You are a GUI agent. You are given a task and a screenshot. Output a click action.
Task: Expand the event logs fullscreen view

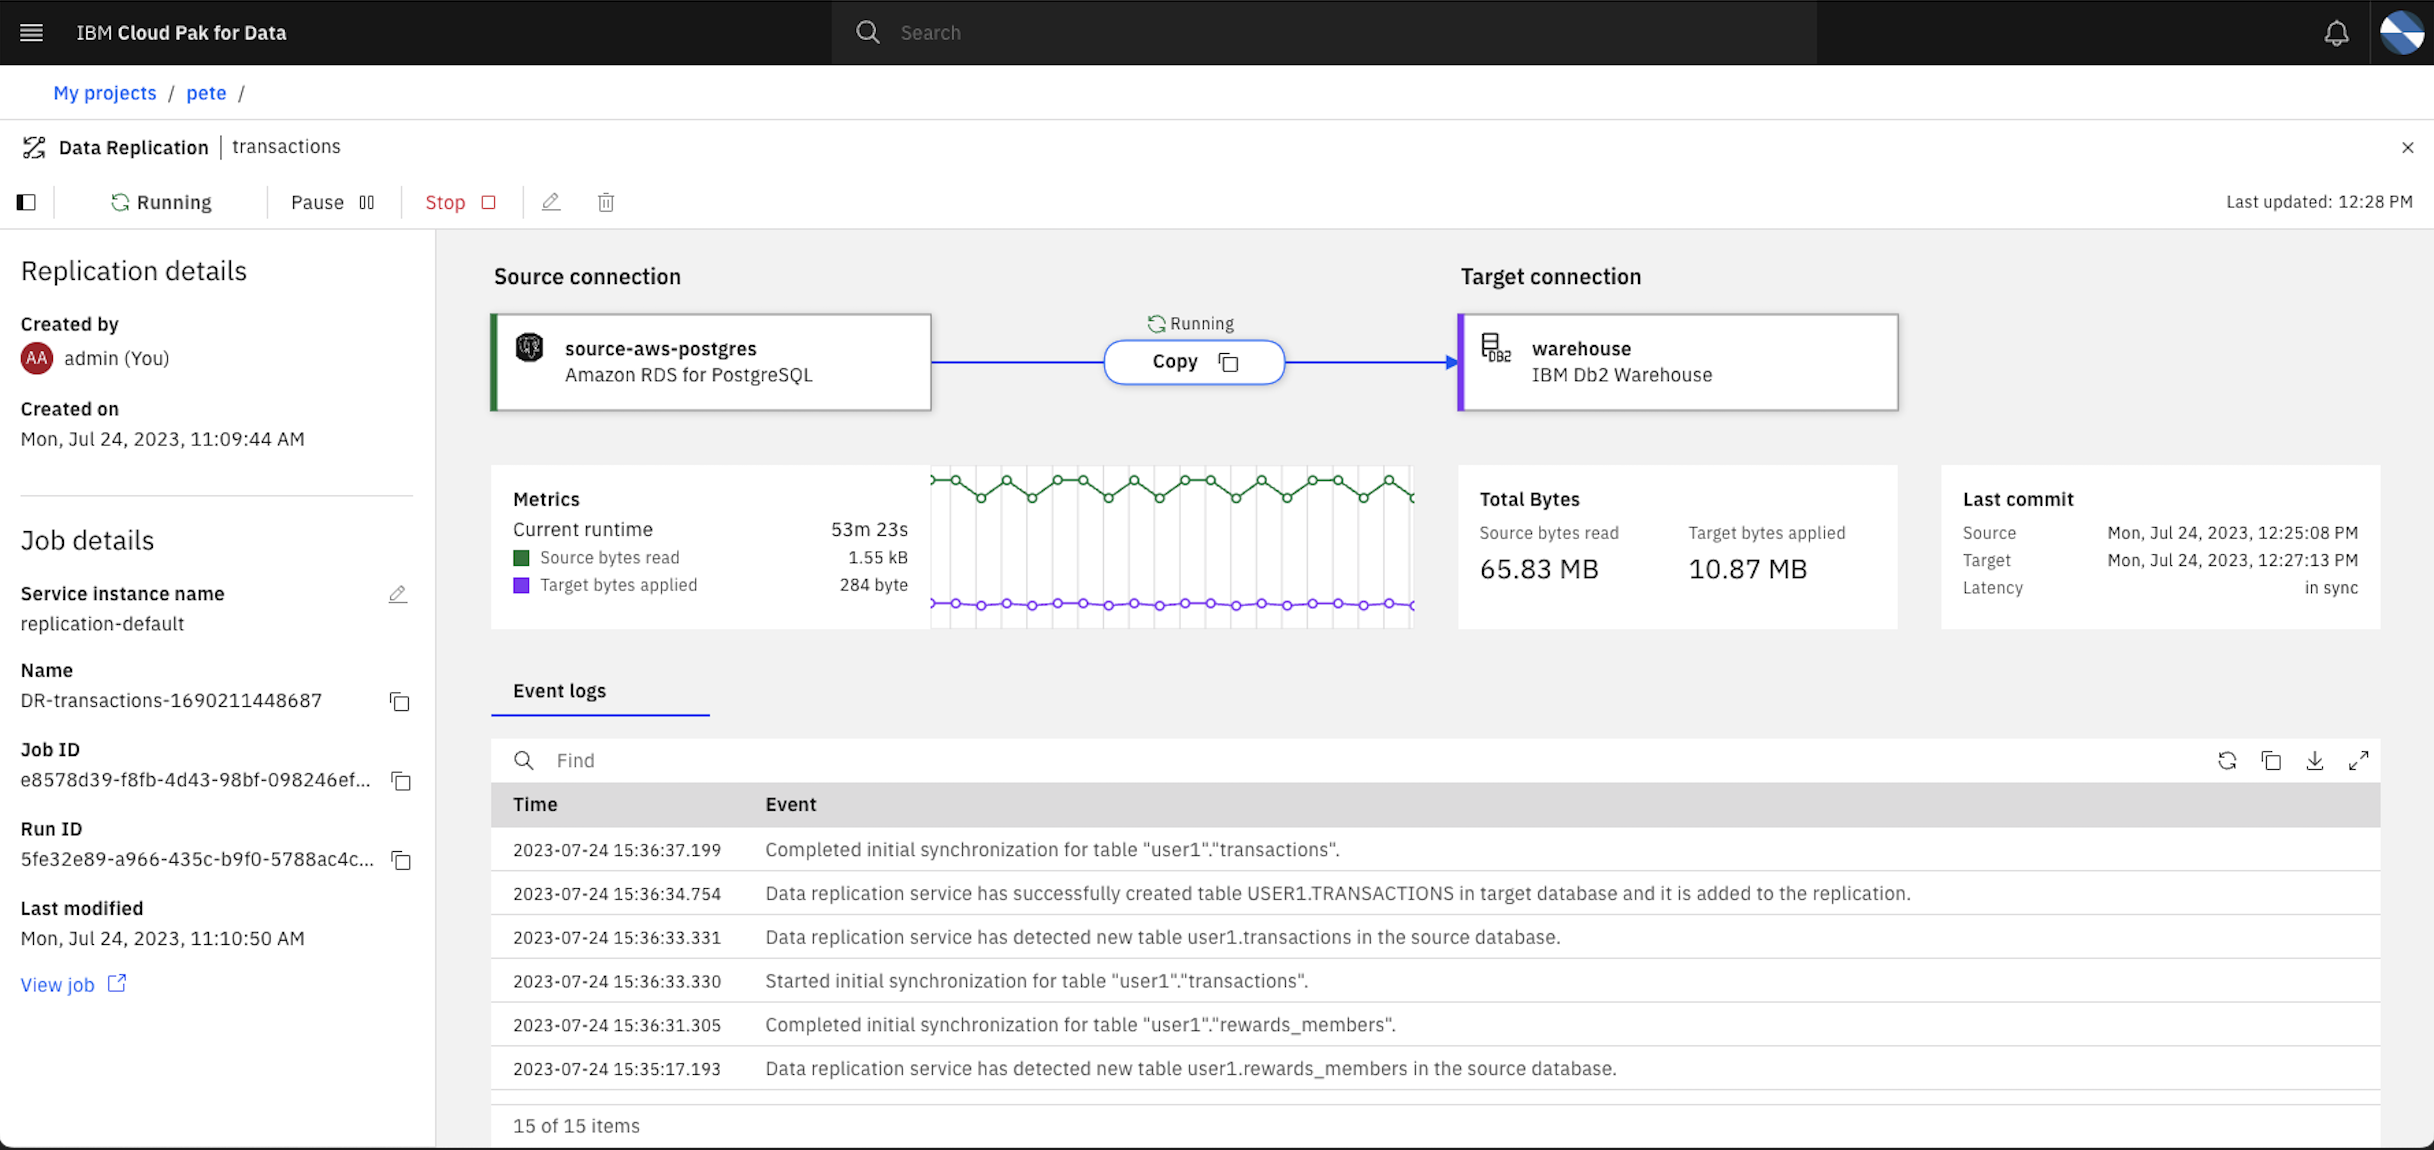(2361, 760)
